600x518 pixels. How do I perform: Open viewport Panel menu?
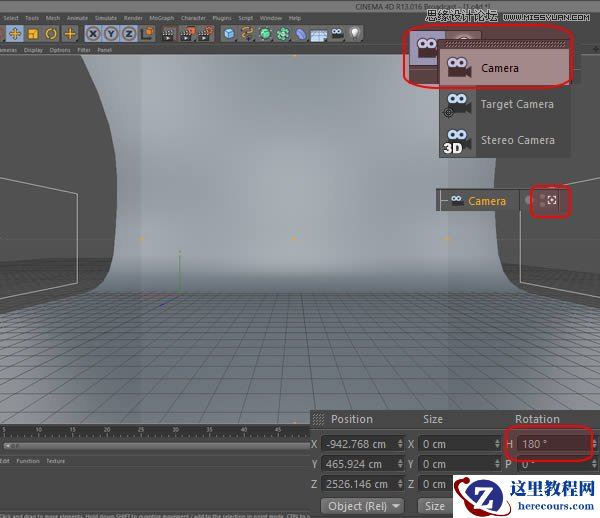pos(104,50)
